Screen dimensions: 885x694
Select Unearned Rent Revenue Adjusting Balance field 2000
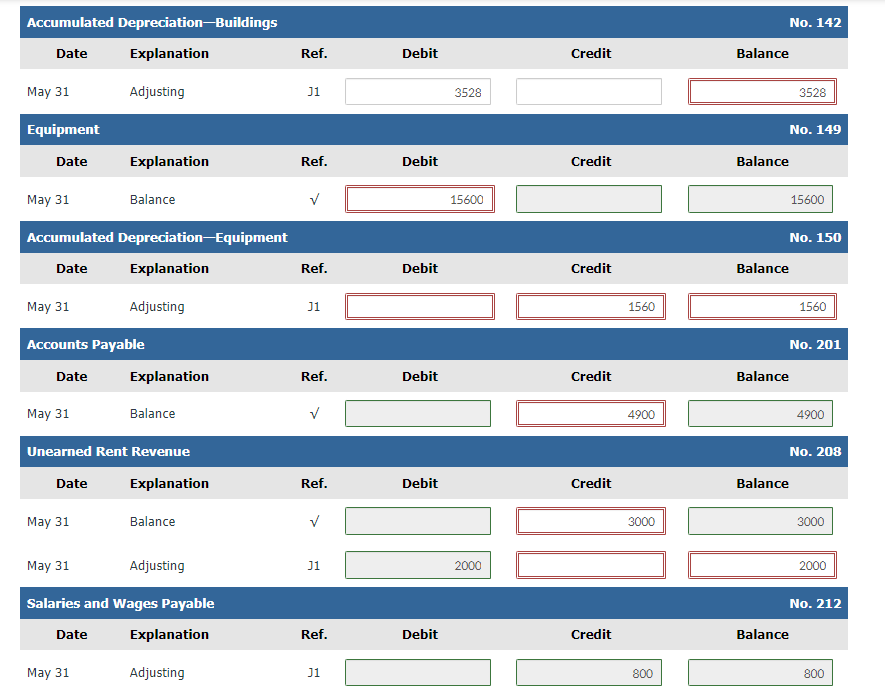click(762, 565)
